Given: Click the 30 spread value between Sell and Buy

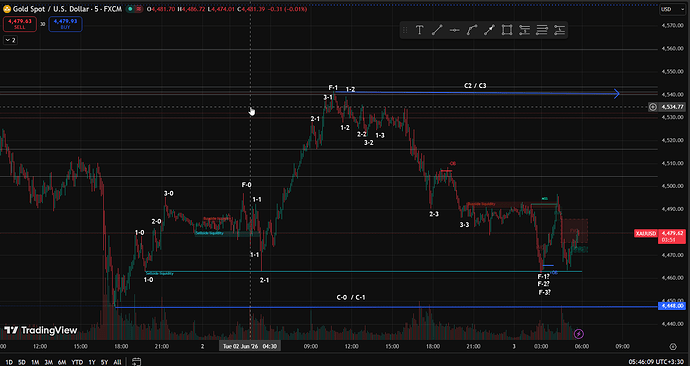Looking at the screenshot, I should [43, 24].
